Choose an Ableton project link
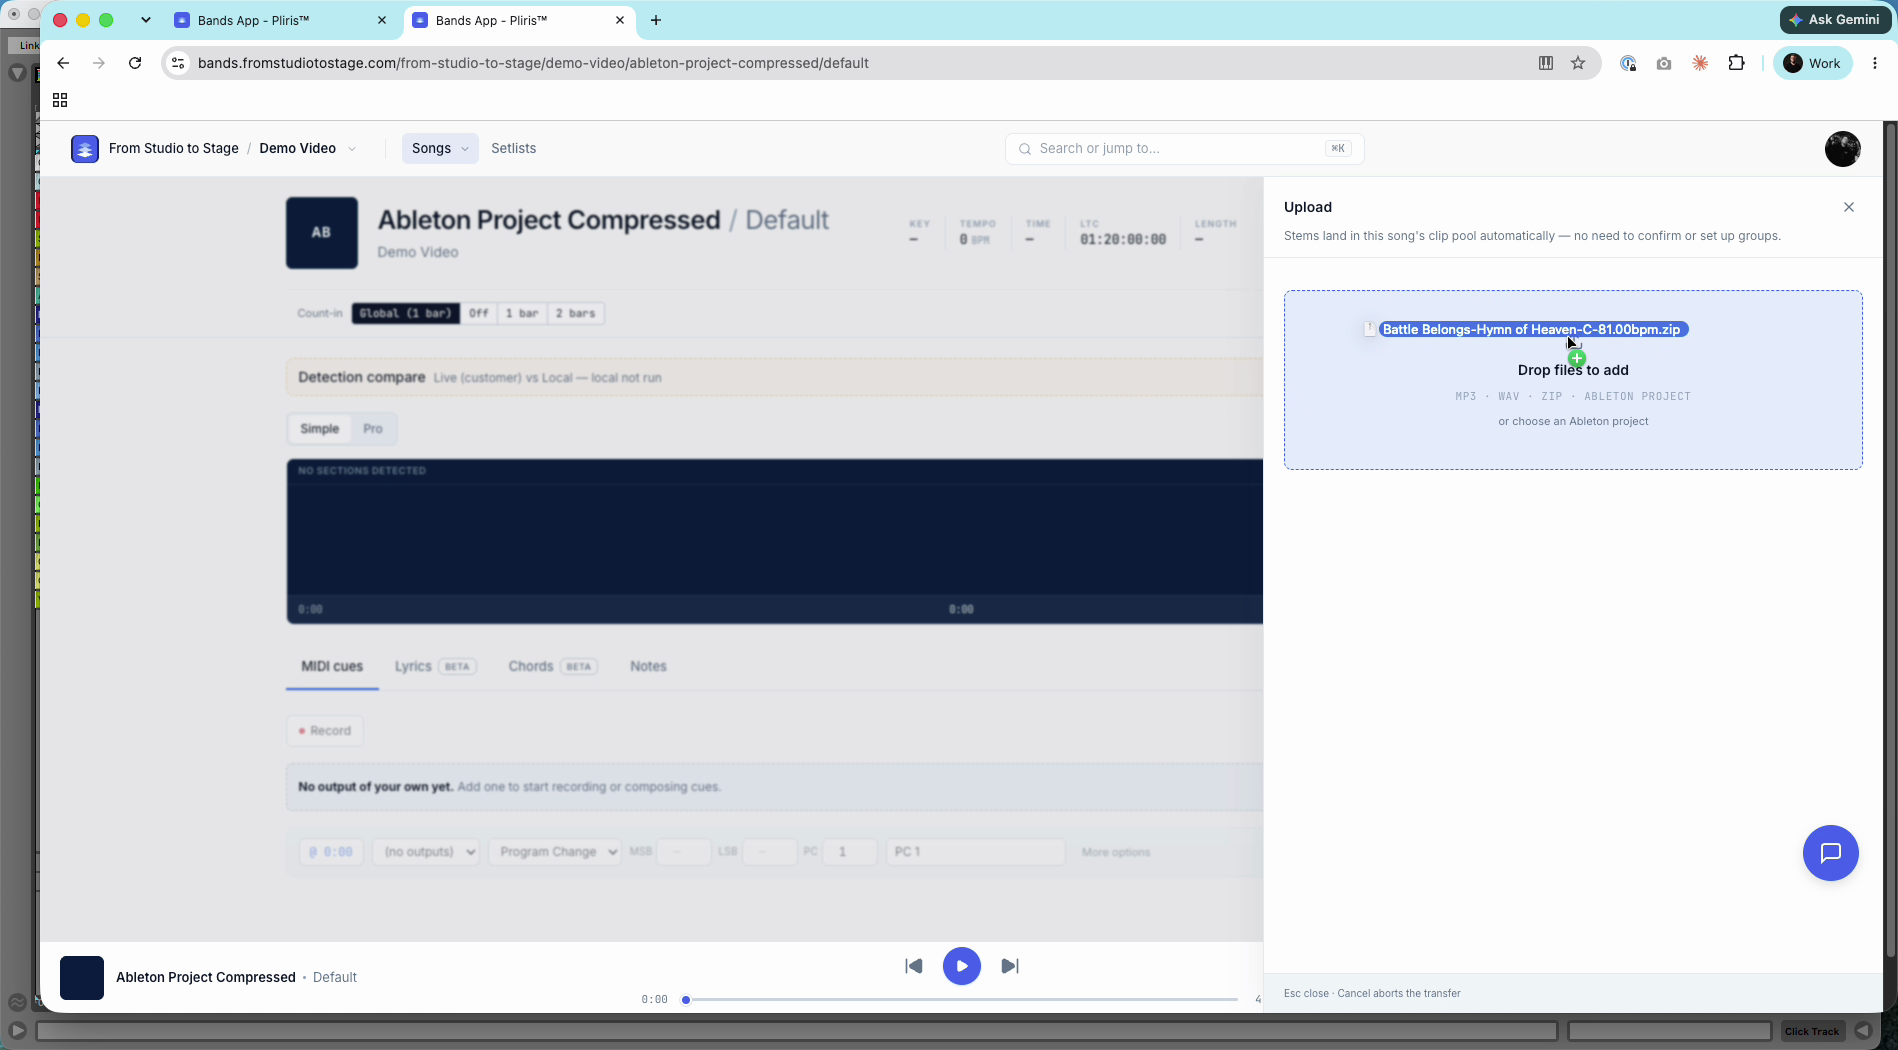Image resolution: width=1898 pixels, height=1050 pixels. pyautogui.click(x=1573, y=422)
